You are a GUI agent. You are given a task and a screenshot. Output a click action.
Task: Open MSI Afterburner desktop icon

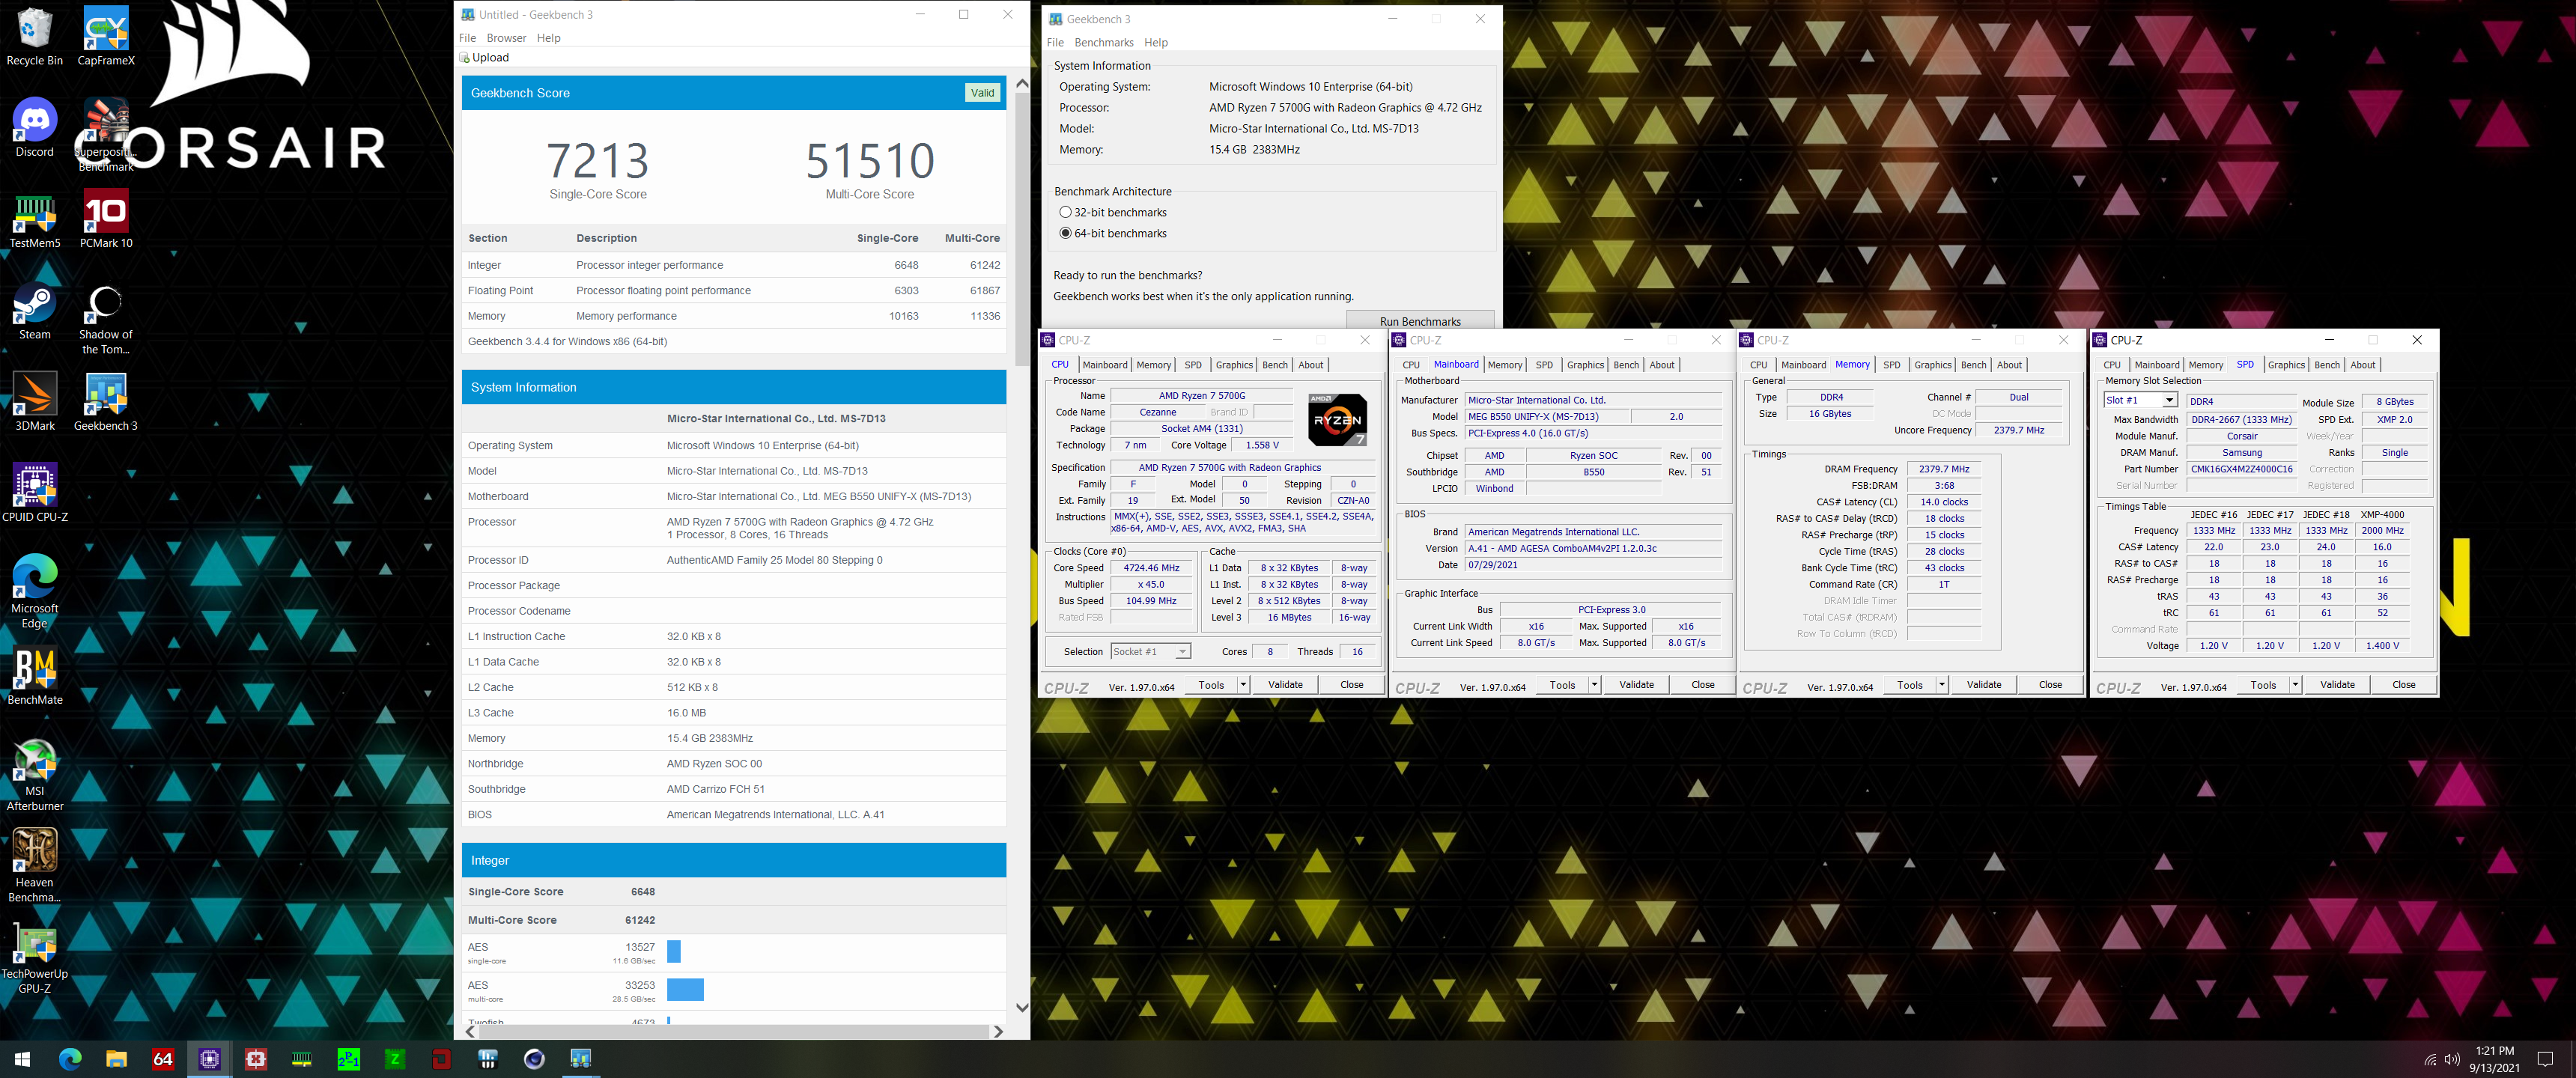34,774
